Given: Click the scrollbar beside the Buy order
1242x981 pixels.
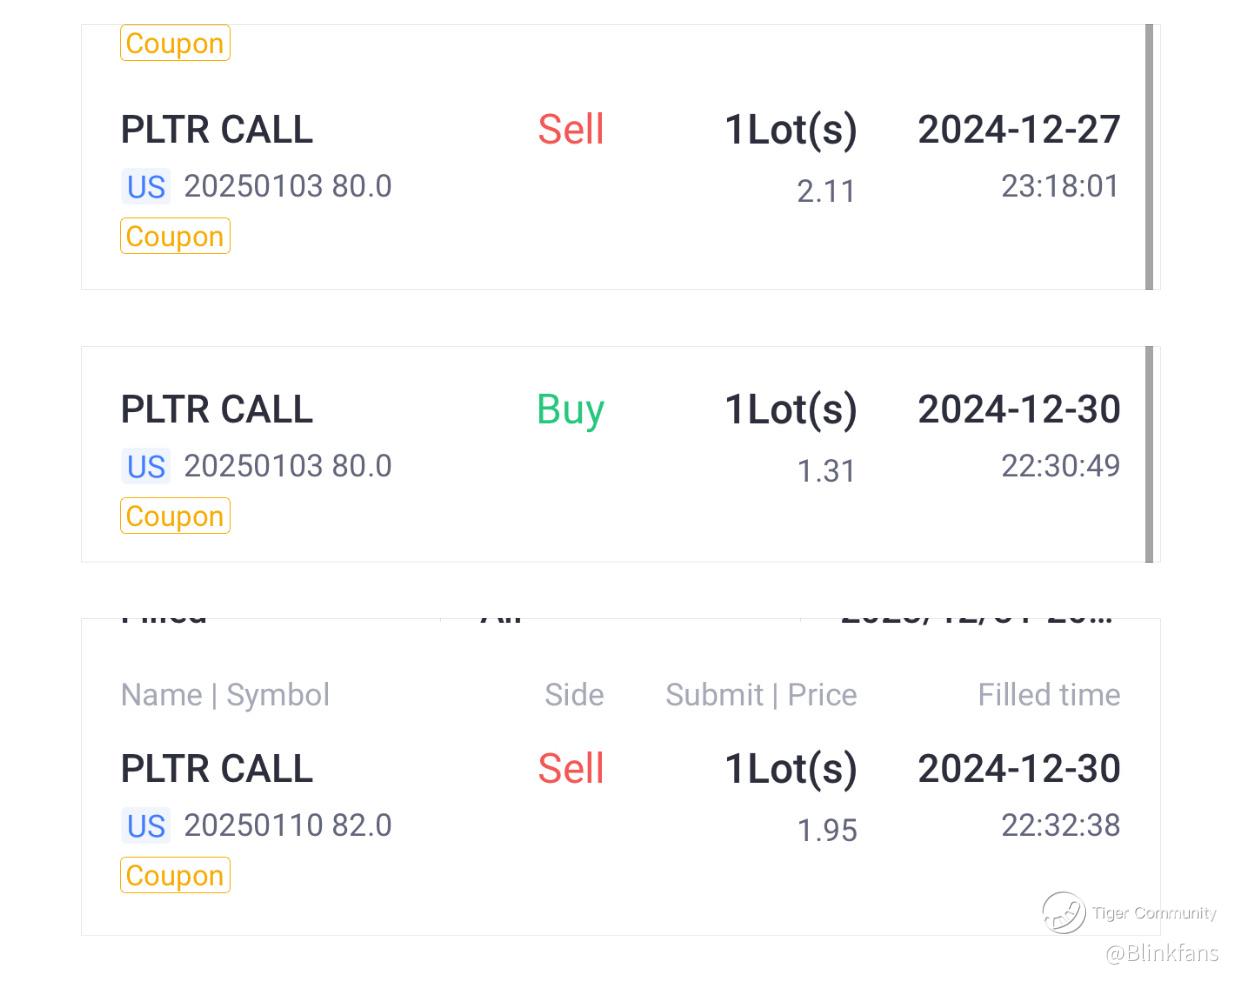Looking at the screenshot, I should tap(1149, 454).
